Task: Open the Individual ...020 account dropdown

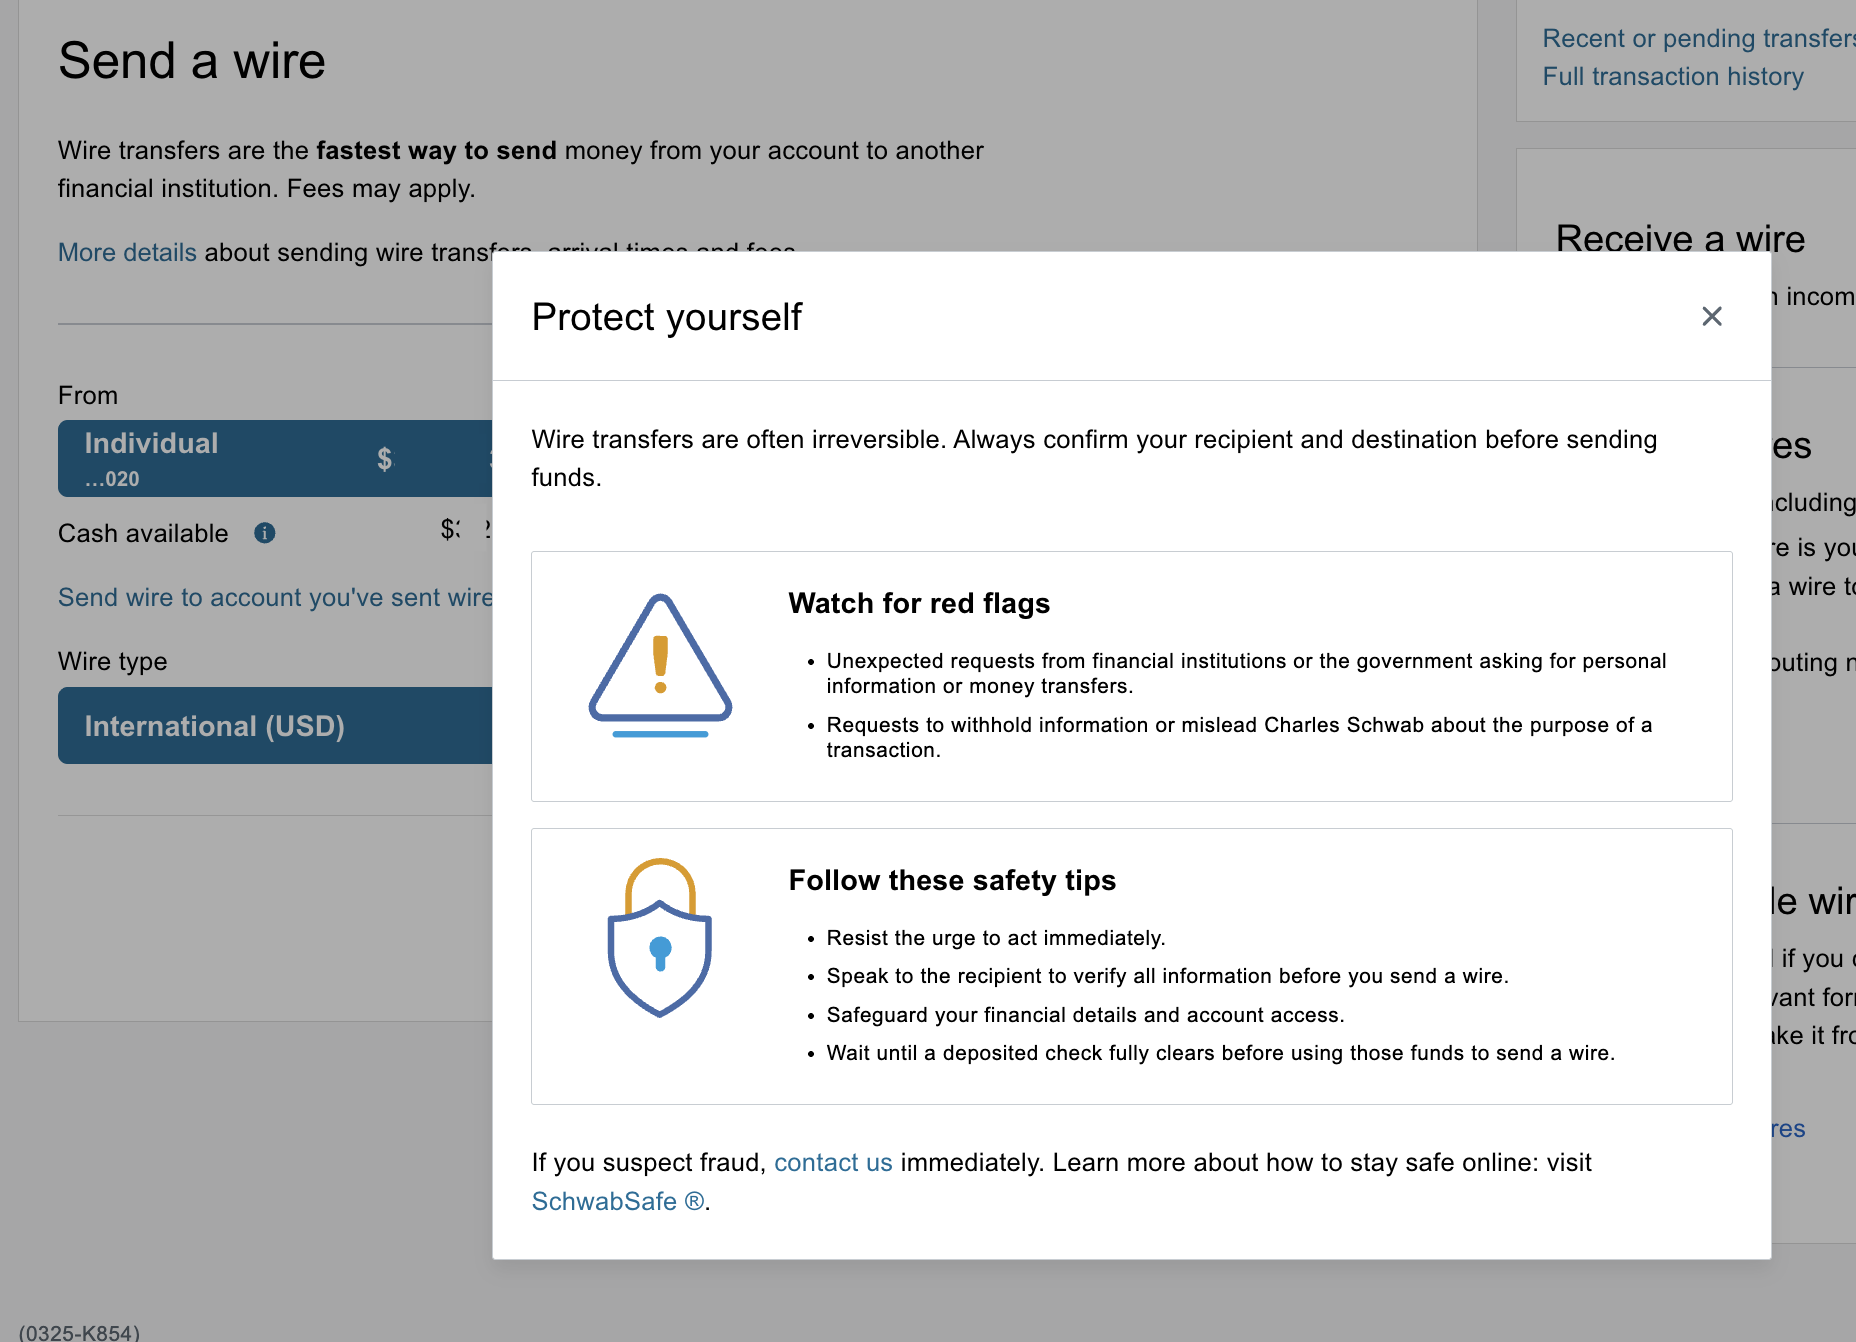Action: tap(275, 458)
